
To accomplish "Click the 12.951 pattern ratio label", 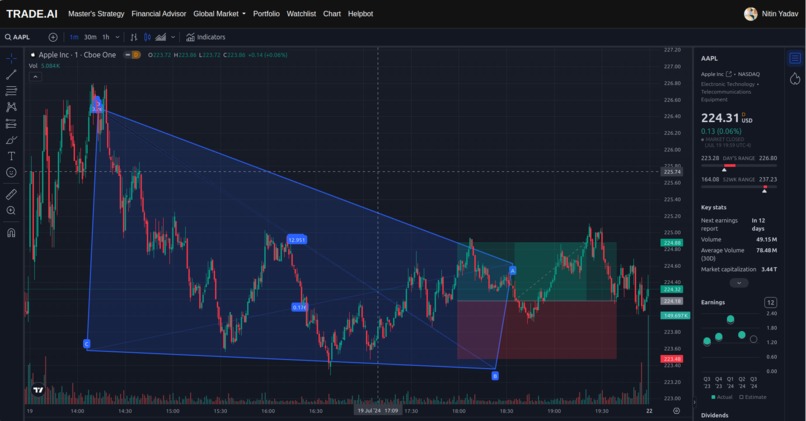I will (x=297, y=240).
